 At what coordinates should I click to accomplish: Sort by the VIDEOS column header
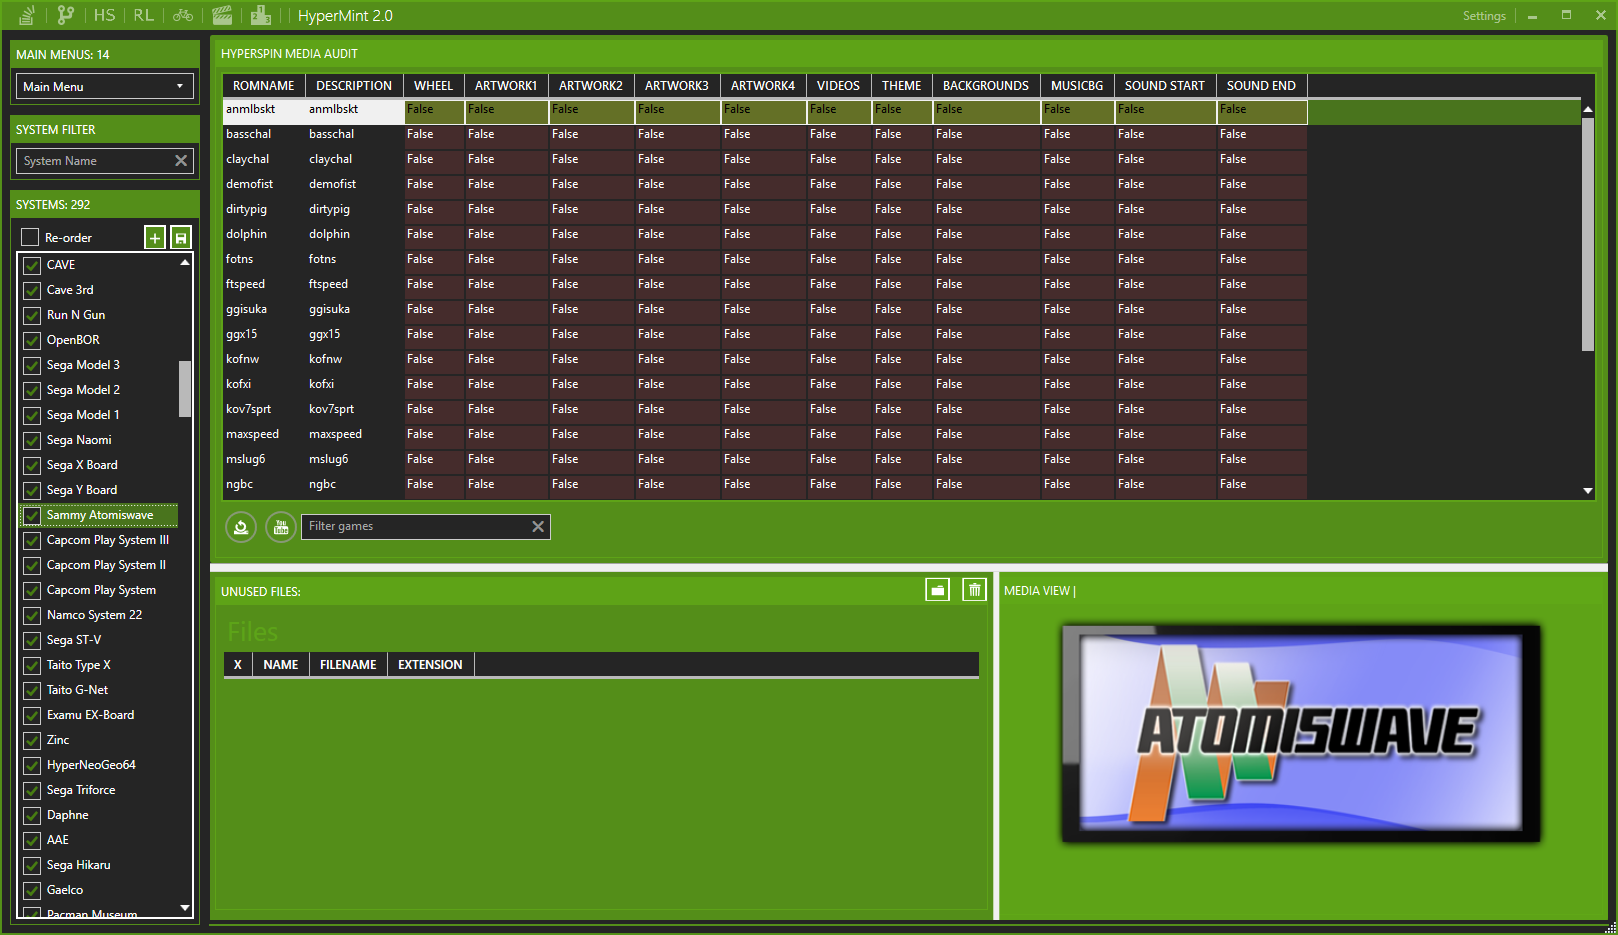pos(838,86)
